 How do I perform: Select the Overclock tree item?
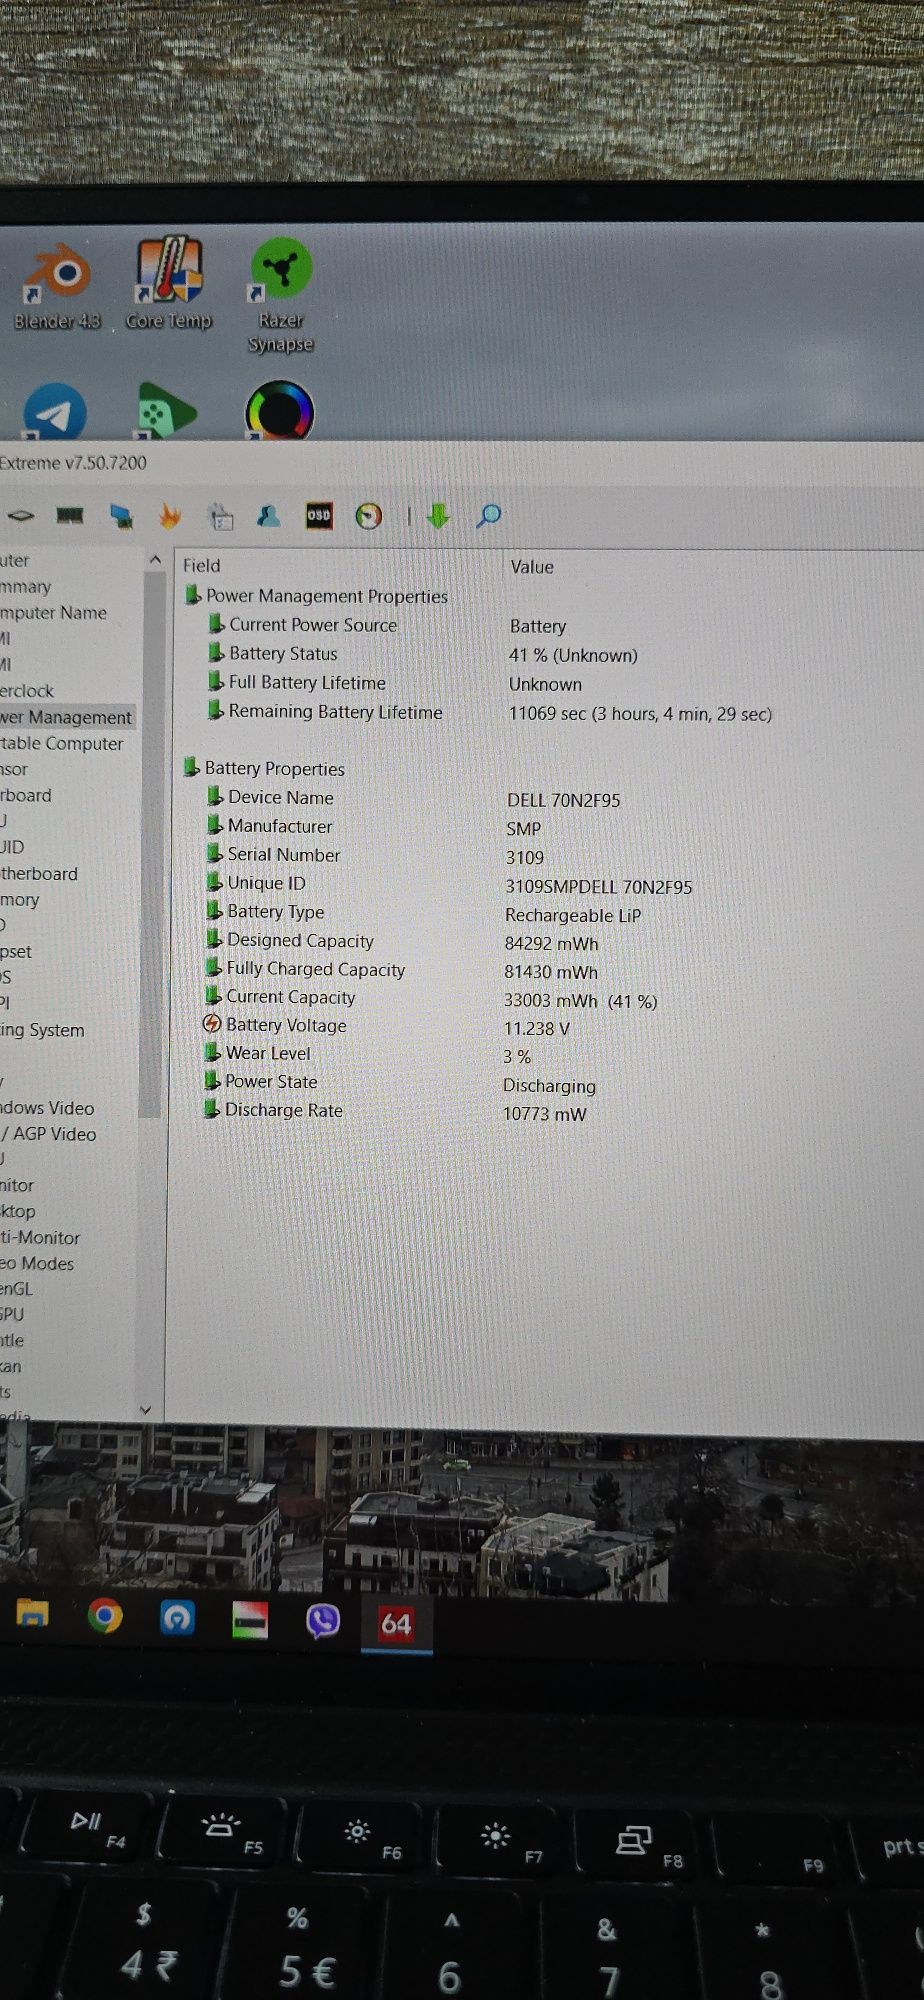pyautogui.click(x=27, y=690)
